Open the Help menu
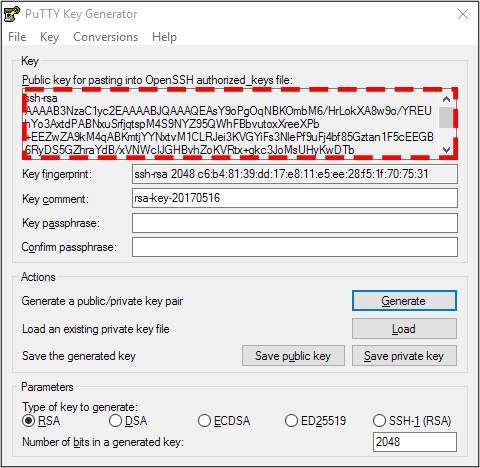Image resolution: width=480 pixels, height=468 pixels. [164, 37]
